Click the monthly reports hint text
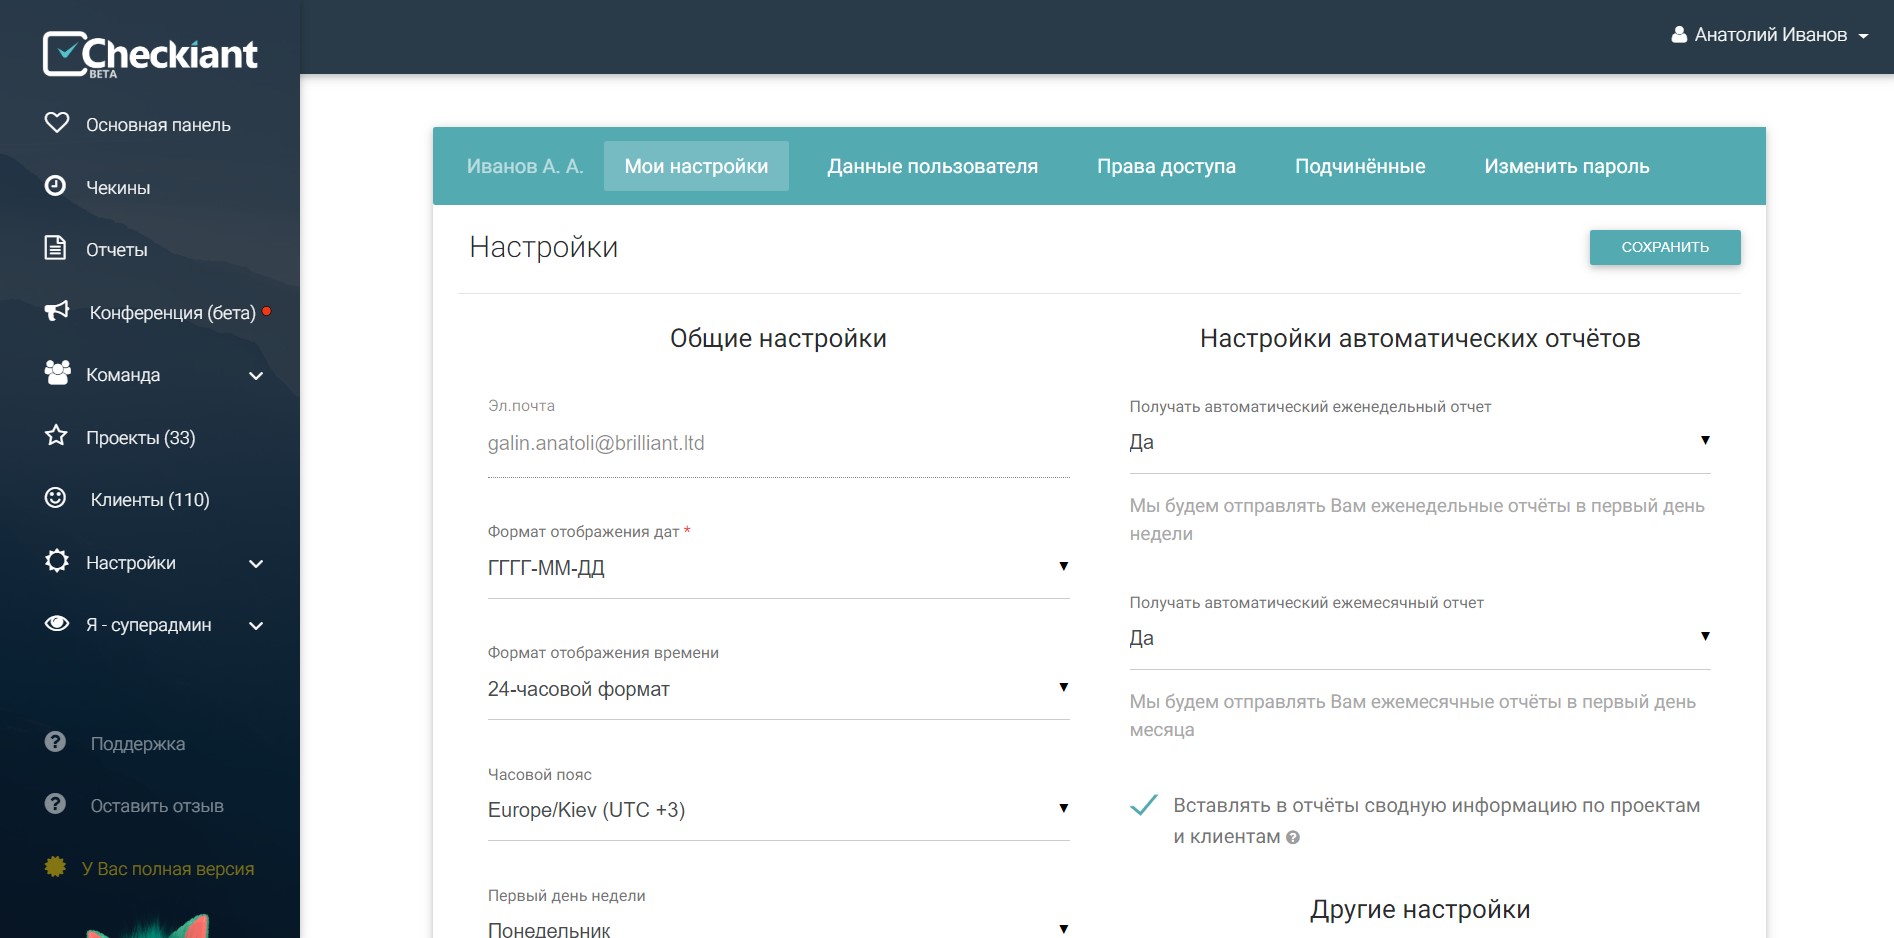The width and height of the screenshot is (1894, 938). click(x=1413, y=716)
